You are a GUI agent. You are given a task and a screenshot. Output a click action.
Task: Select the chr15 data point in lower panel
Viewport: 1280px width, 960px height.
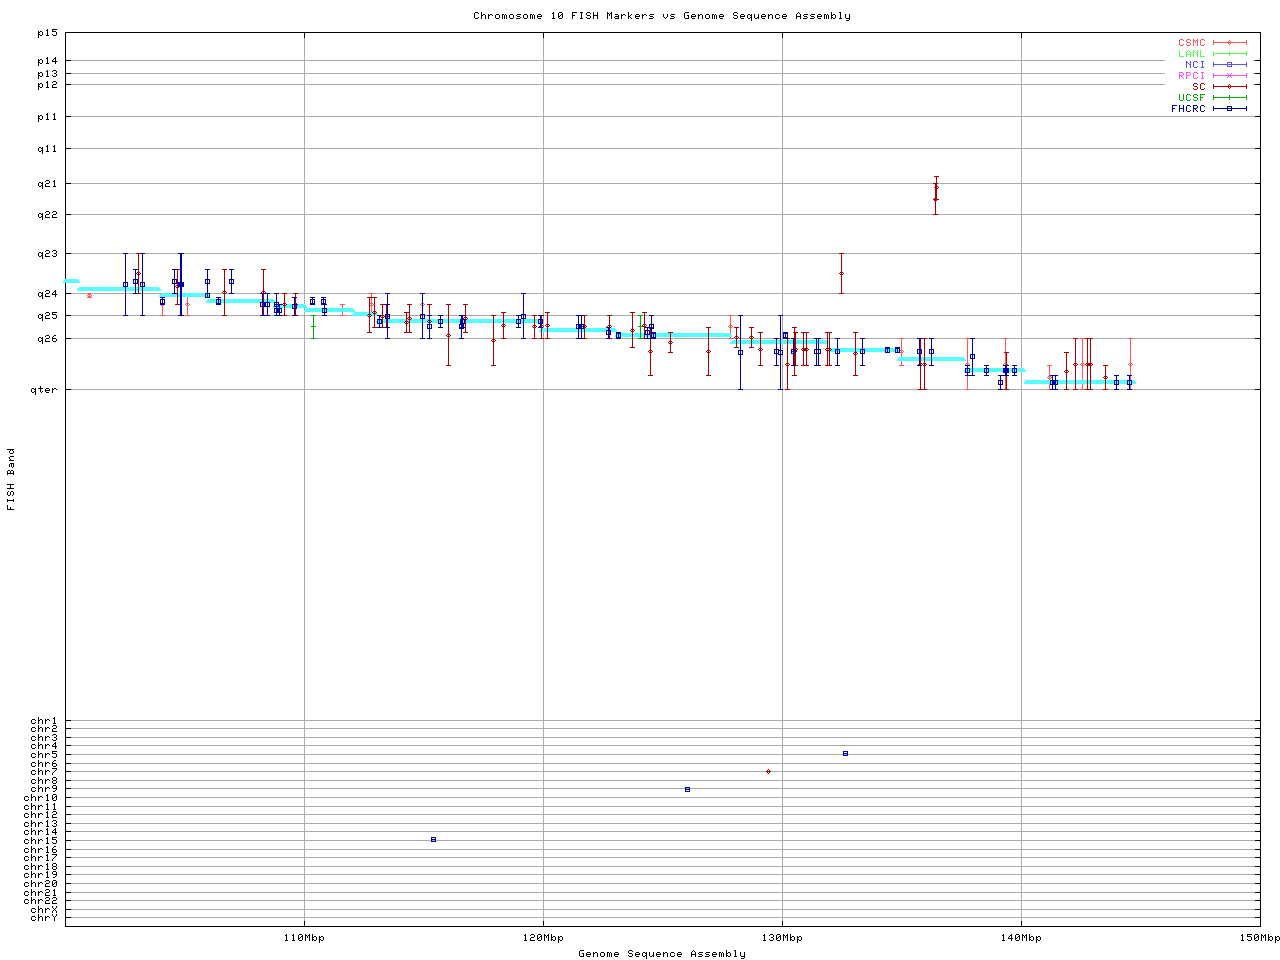pos(433,839)
